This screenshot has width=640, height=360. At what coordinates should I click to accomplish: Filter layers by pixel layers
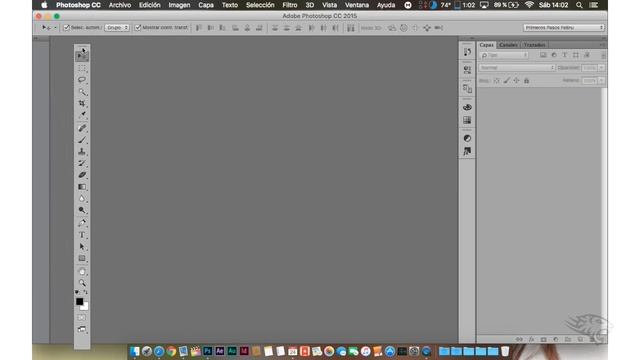pos(543,55)
